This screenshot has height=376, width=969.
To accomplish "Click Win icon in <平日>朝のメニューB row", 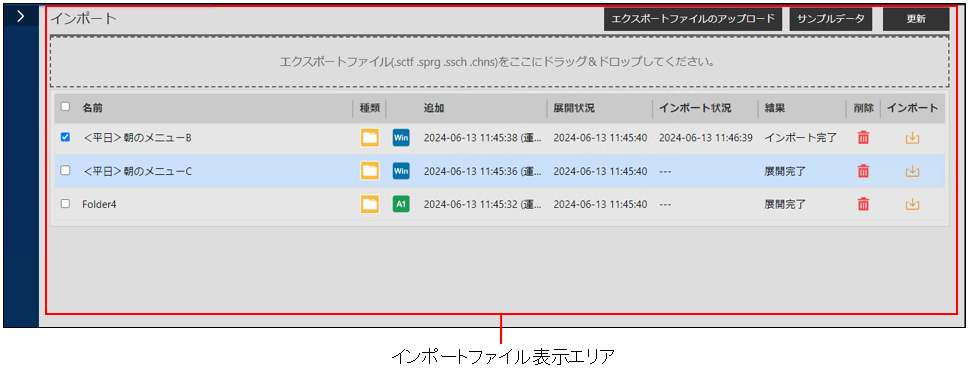I will (x=401, y=138).
